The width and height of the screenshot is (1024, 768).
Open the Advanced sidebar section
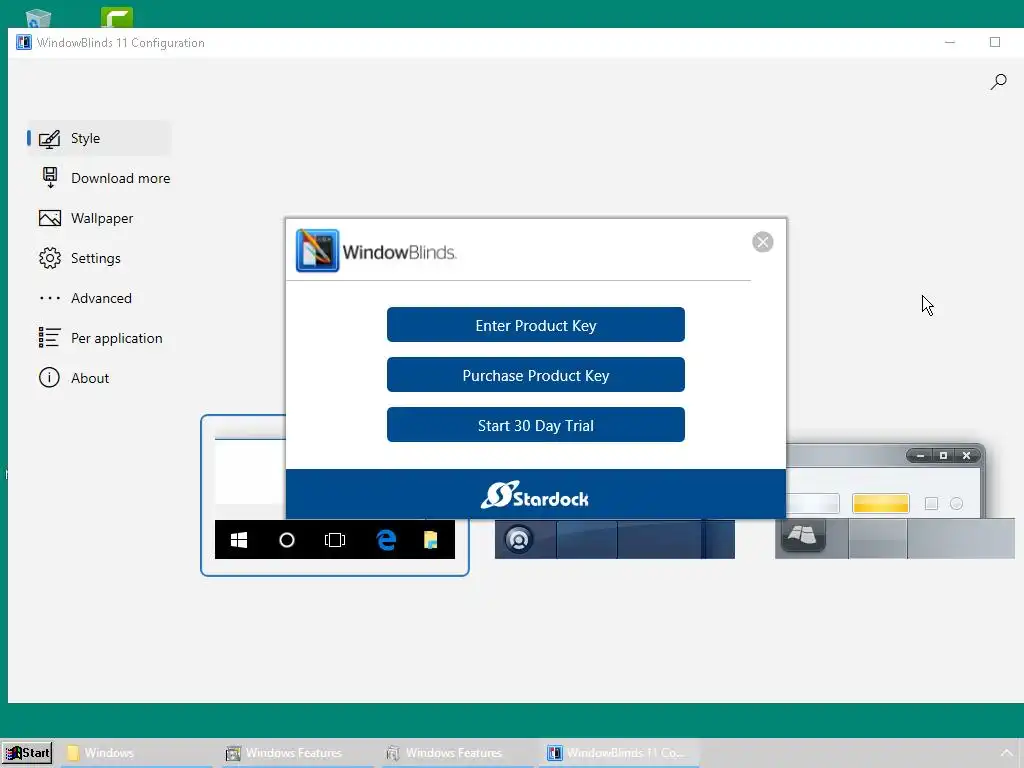[x=99, y=298]
